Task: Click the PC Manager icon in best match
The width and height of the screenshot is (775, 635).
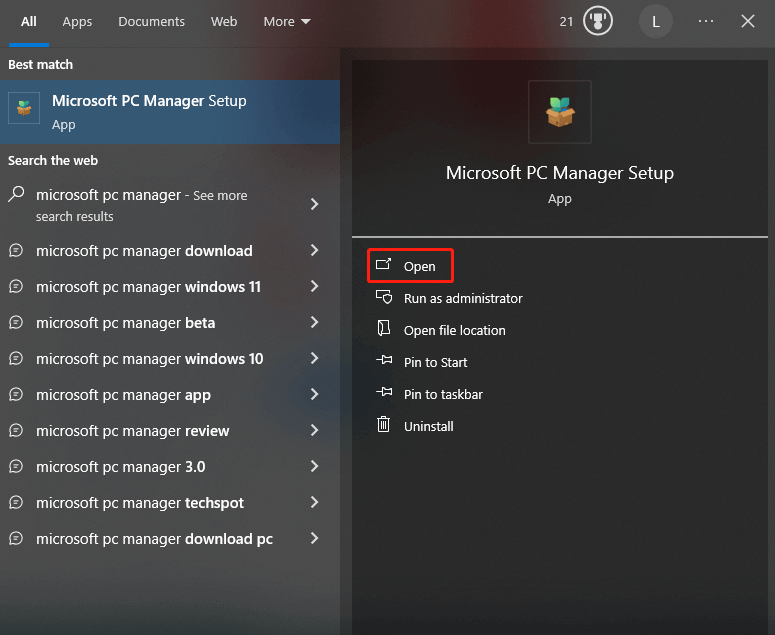Action: [x=24, y=108]
